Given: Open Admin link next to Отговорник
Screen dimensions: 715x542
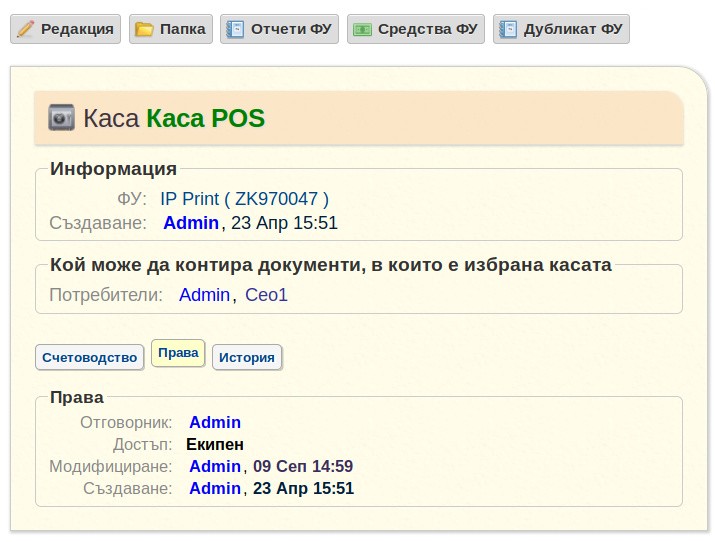Looking at the screenshot, I should [215, 423].
